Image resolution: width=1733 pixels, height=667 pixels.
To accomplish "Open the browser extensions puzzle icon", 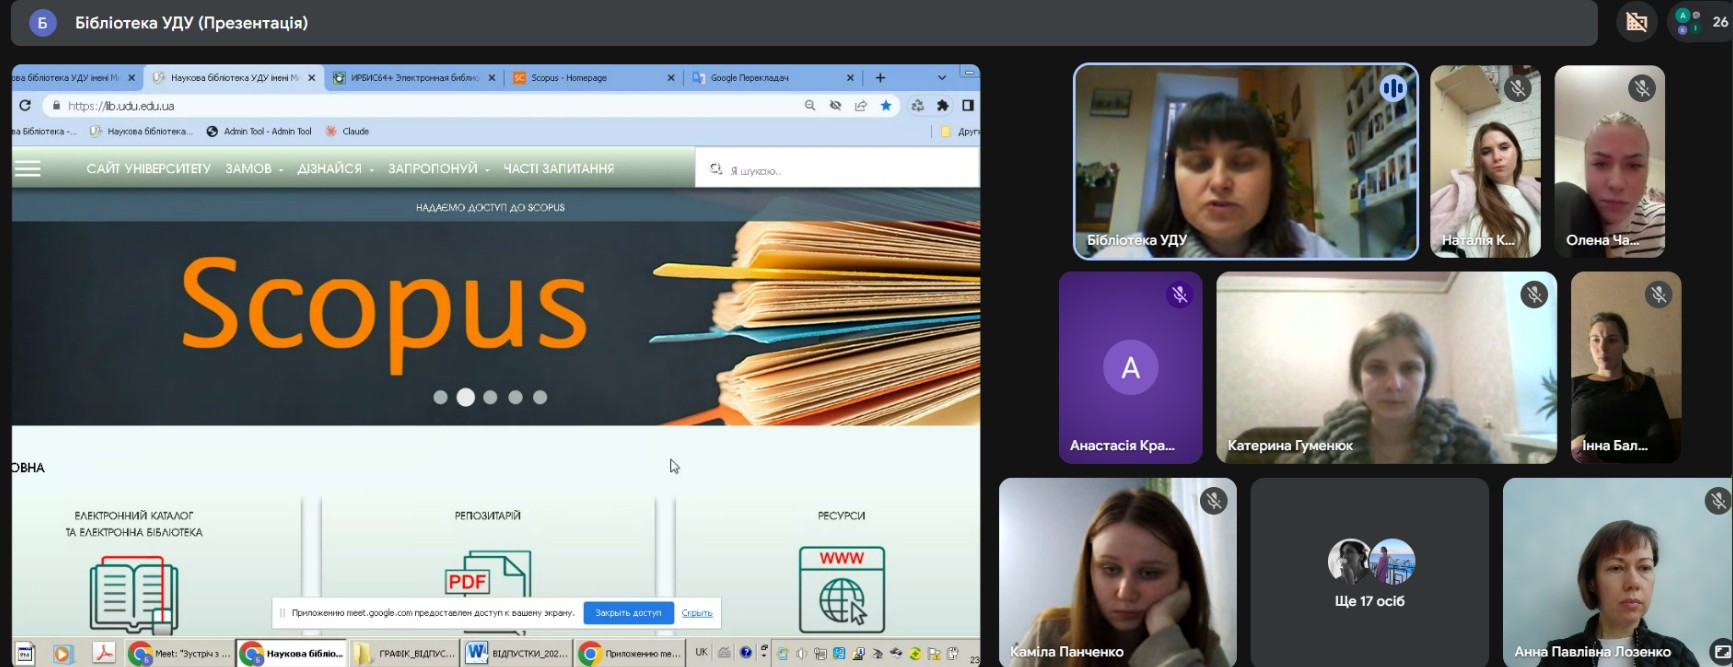I will pyautogui.click(x=942, y=105).
